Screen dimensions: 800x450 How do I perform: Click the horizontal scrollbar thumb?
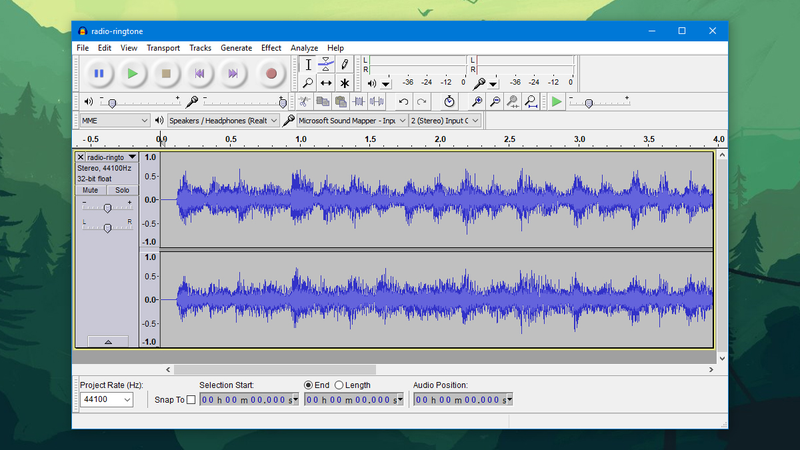coord(275,369)
